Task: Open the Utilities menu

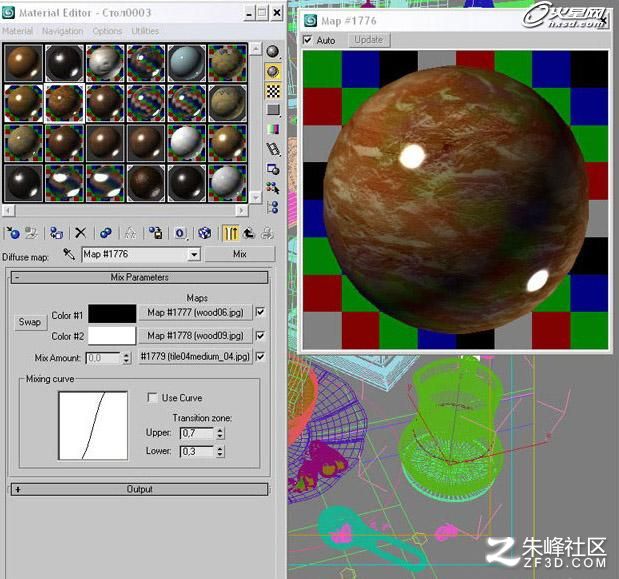Action: [x=145, y=31]
